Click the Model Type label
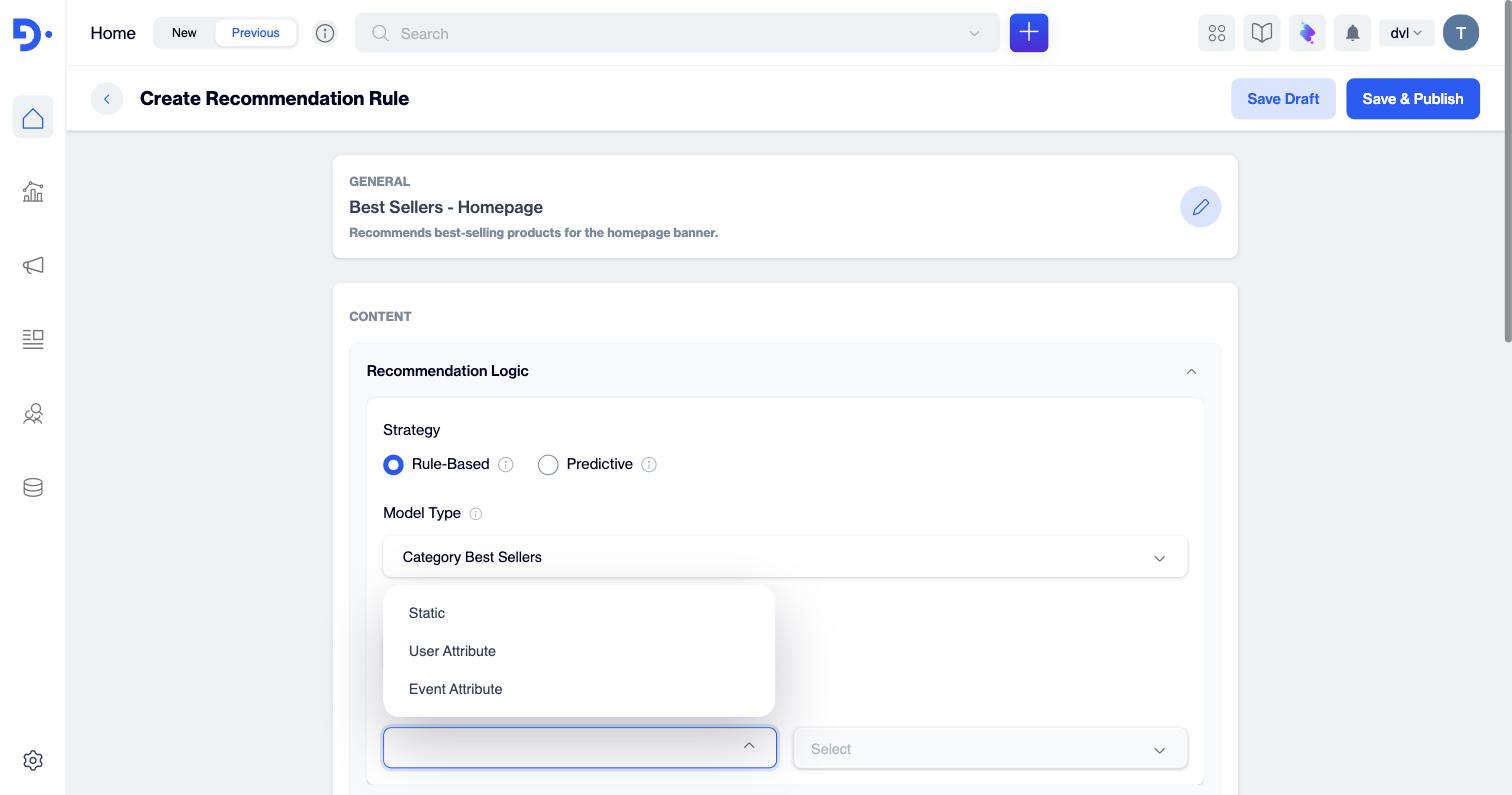Screen dimensions: 1512x795 pos(422,513)
